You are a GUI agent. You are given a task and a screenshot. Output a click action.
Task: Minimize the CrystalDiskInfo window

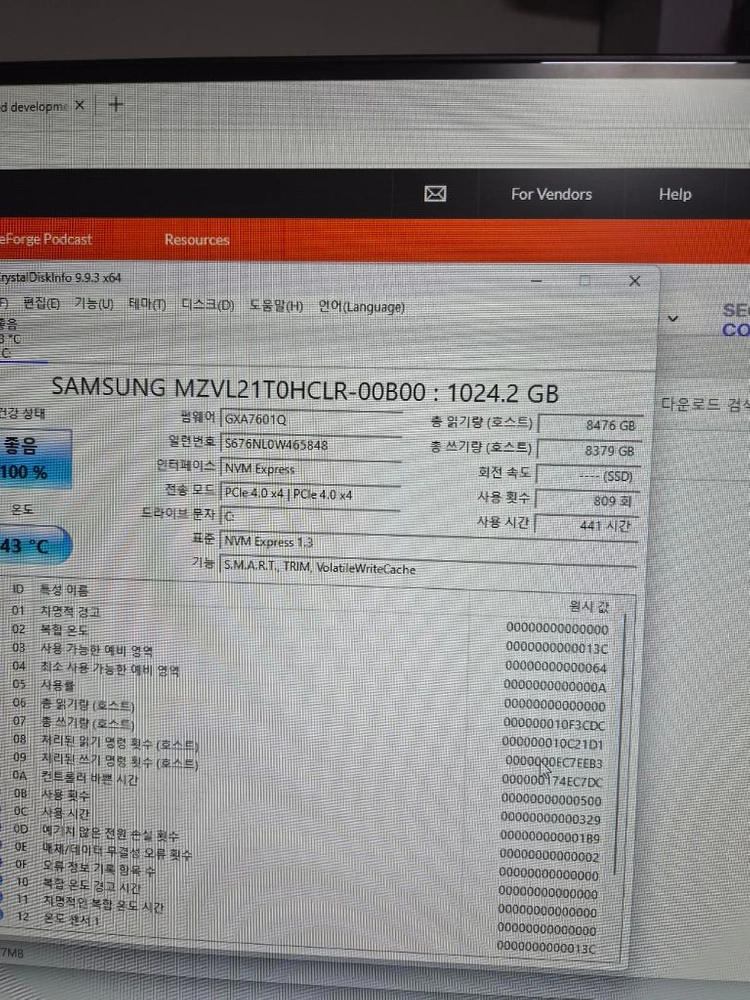pyautogui.click(x=537, y=281)
